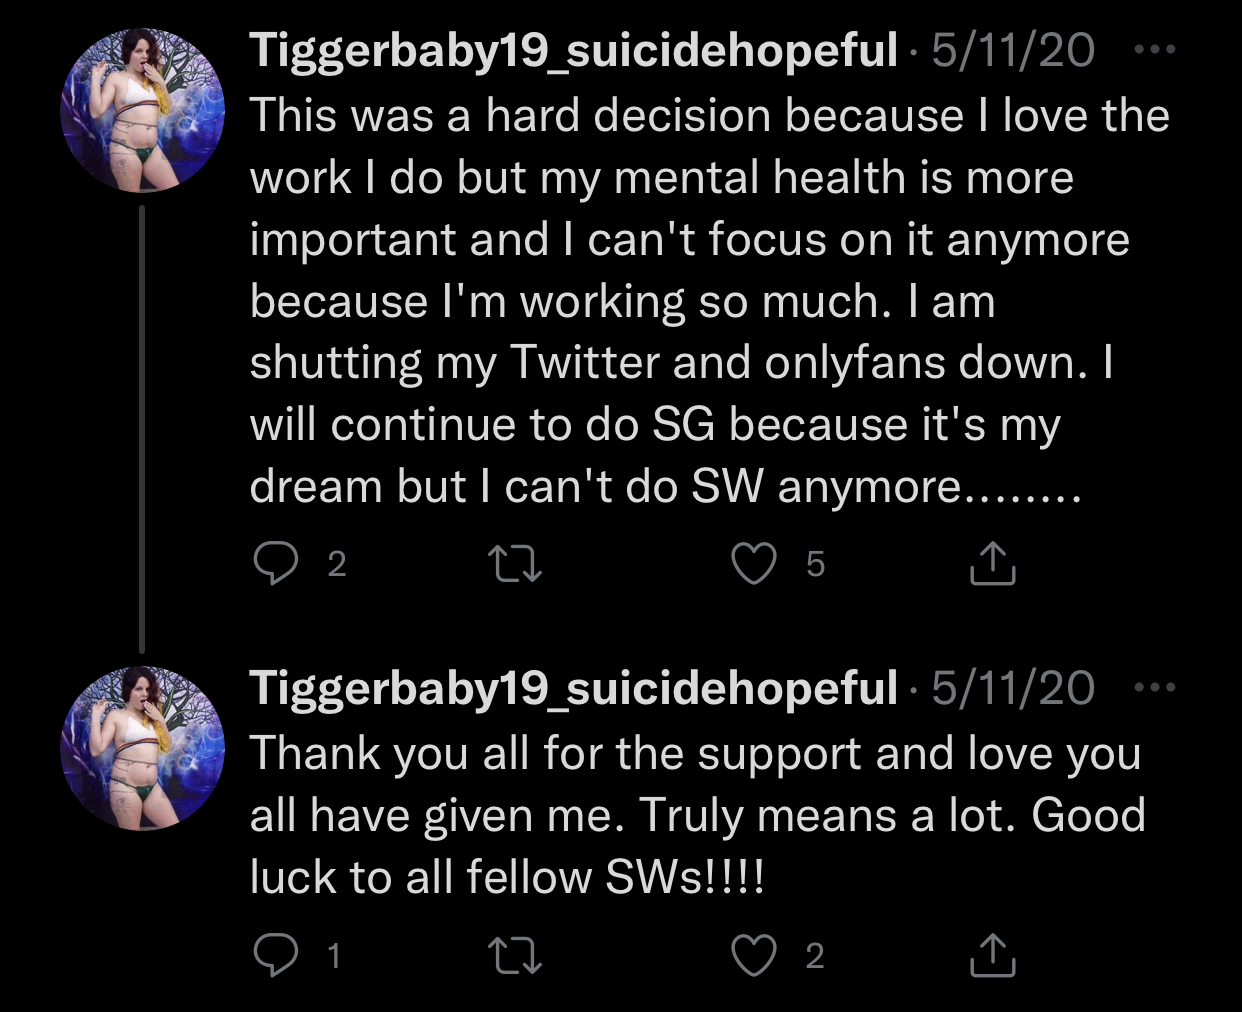Like the second tweet with 2 likes
Viewport: 1242px width, 1012px height.
(754, 955)
